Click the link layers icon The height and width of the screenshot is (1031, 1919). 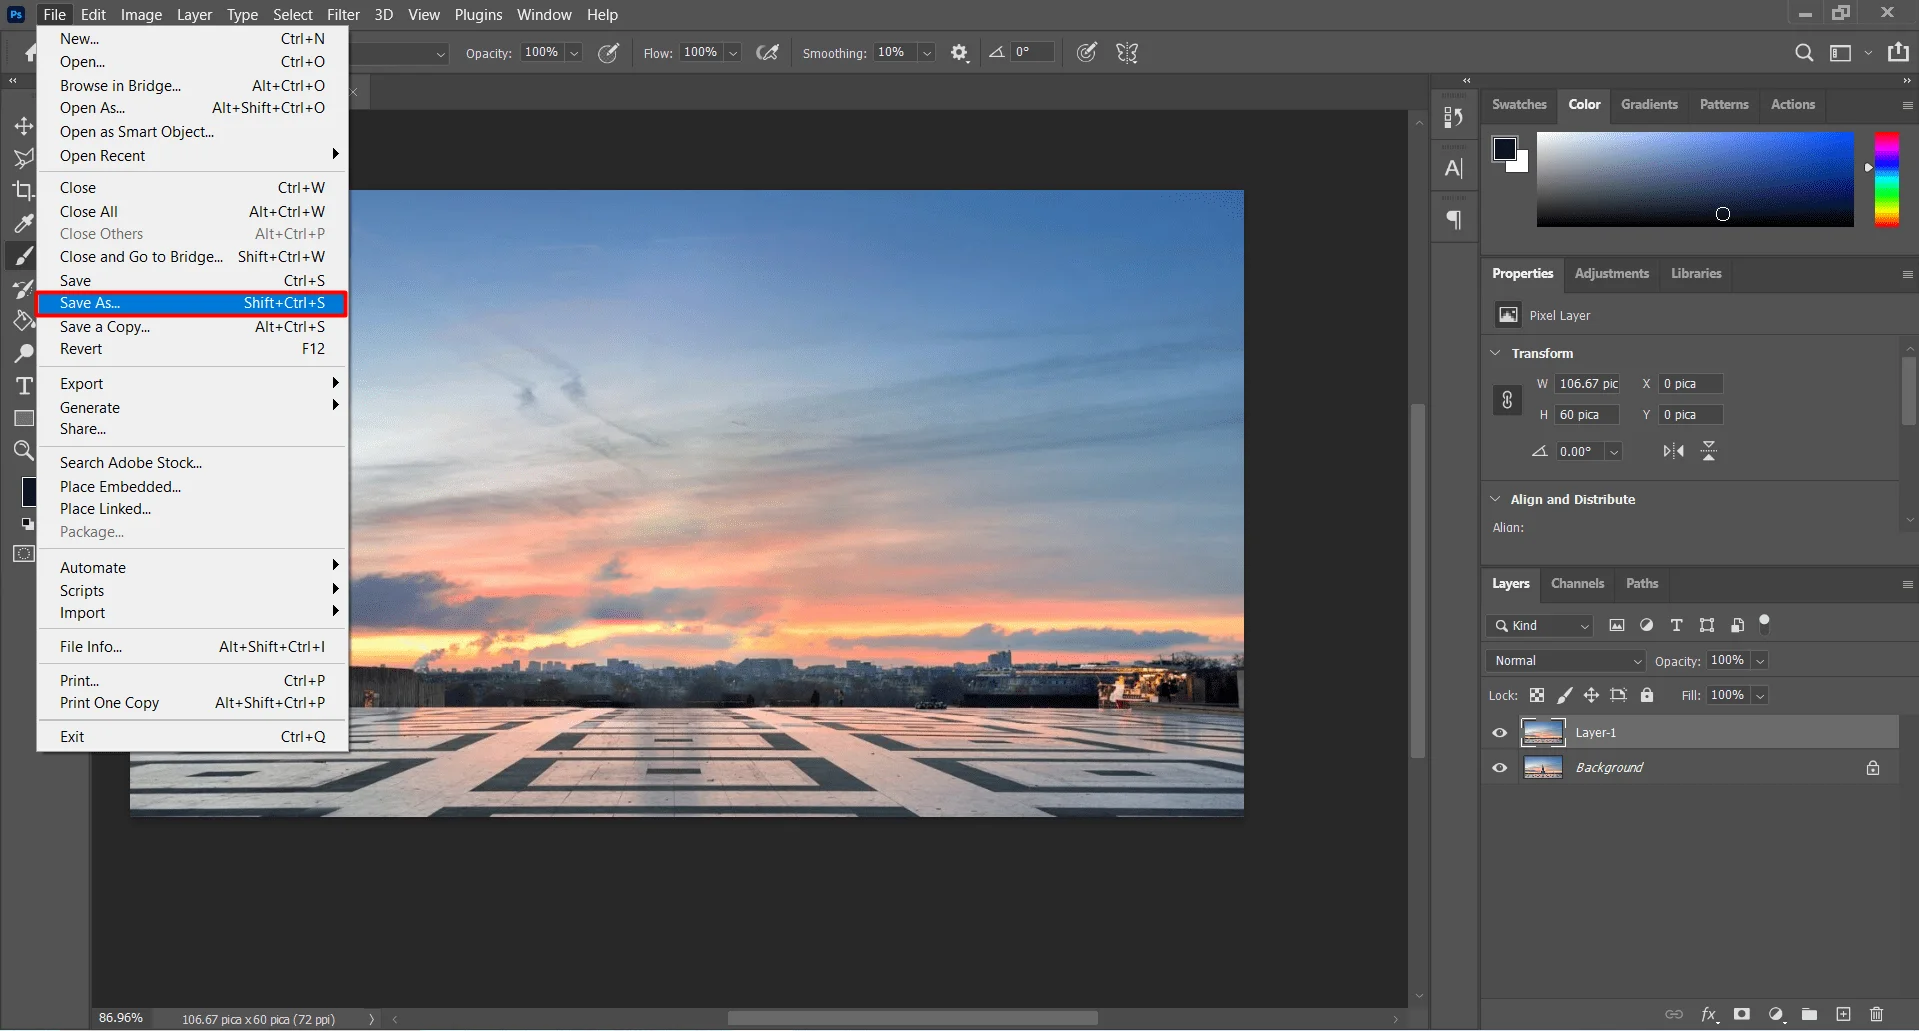tap(1674, 1014)
